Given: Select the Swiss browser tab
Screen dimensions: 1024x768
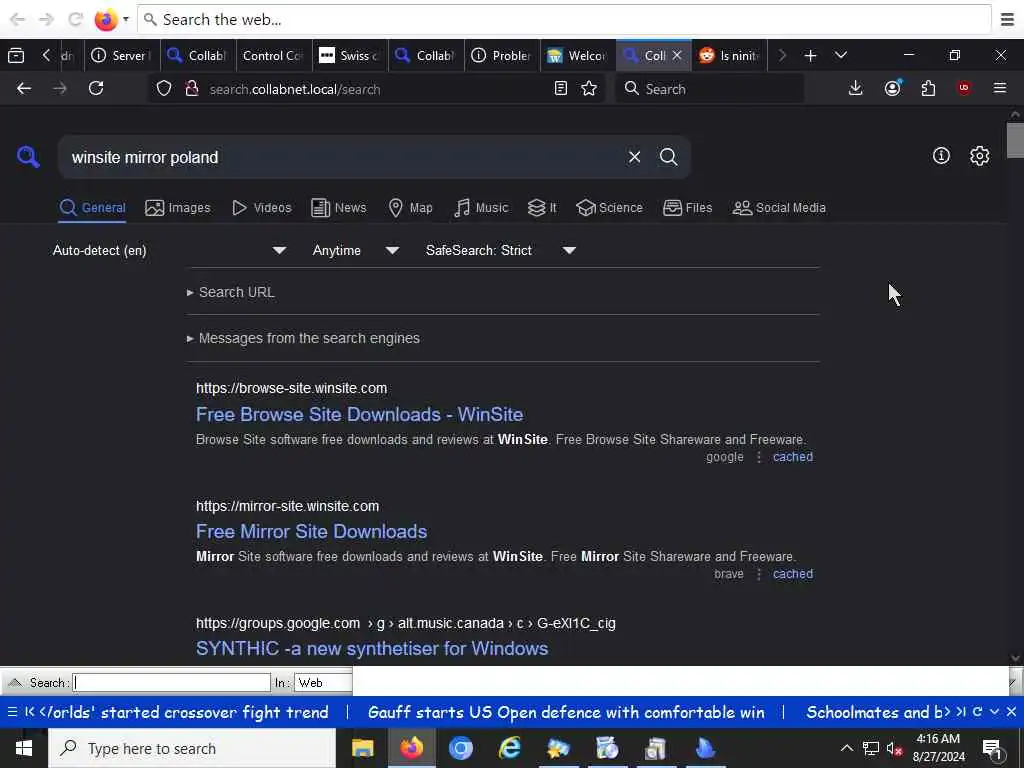Looking at the screenshot, I should 349,56.
